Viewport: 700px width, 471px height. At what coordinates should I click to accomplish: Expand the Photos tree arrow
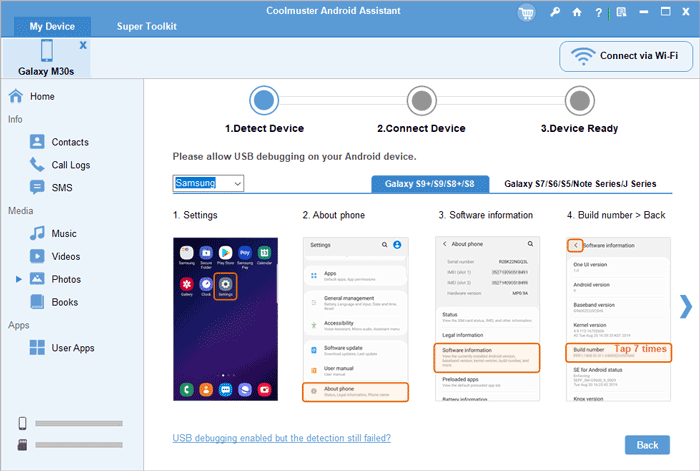coord(18,279)
